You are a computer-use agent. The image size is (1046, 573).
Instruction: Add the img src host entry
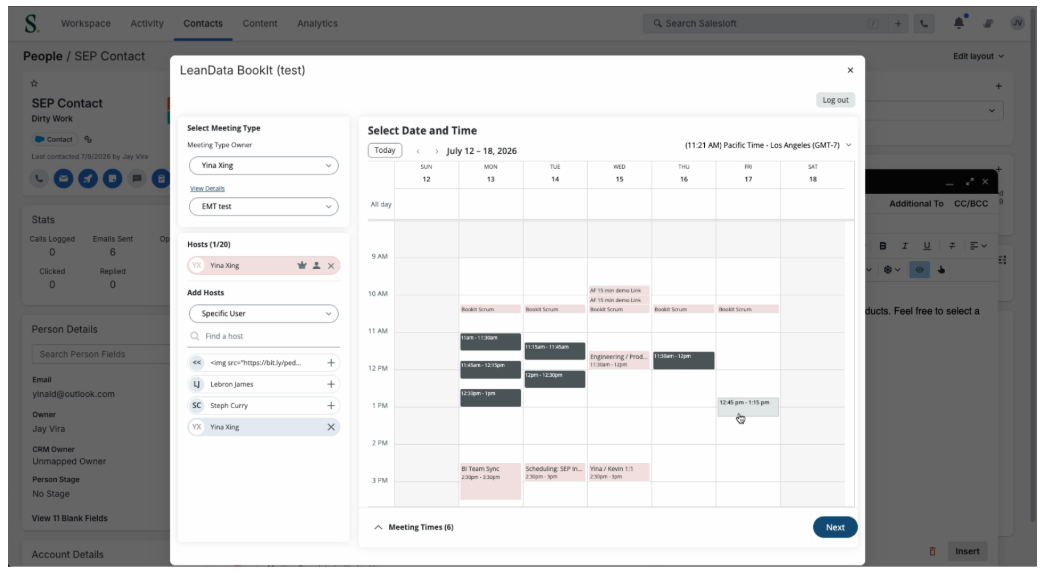[x=331, y=363]
